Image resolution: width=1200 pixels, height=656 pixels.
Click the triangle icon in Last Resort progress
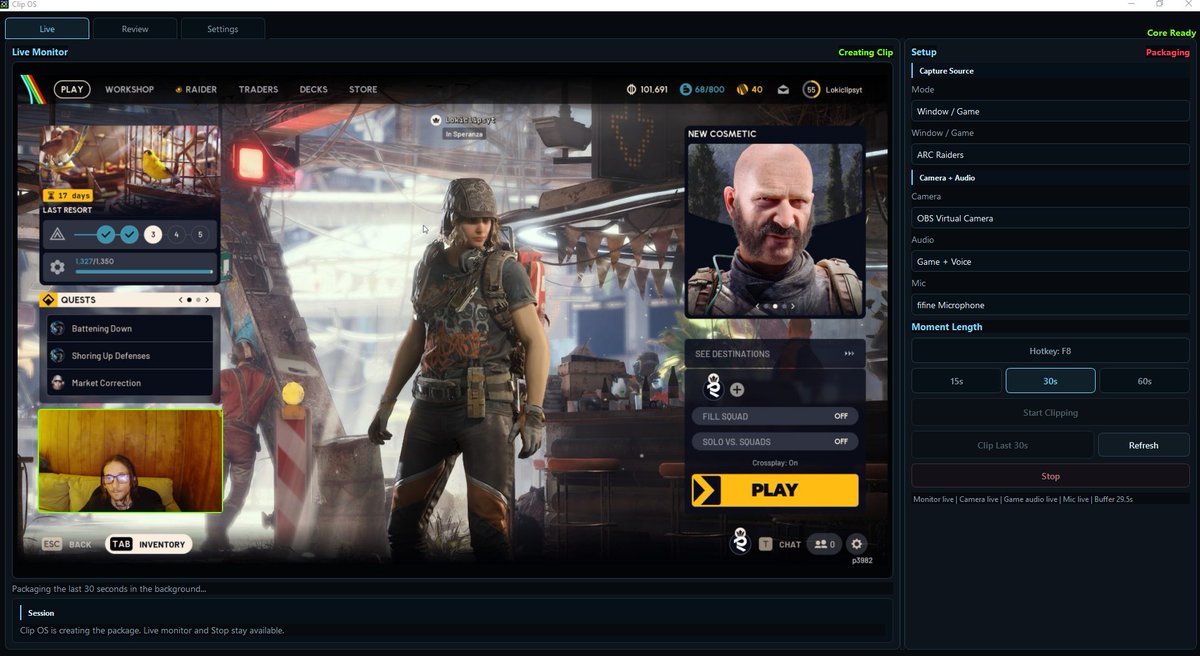(57, 234)
